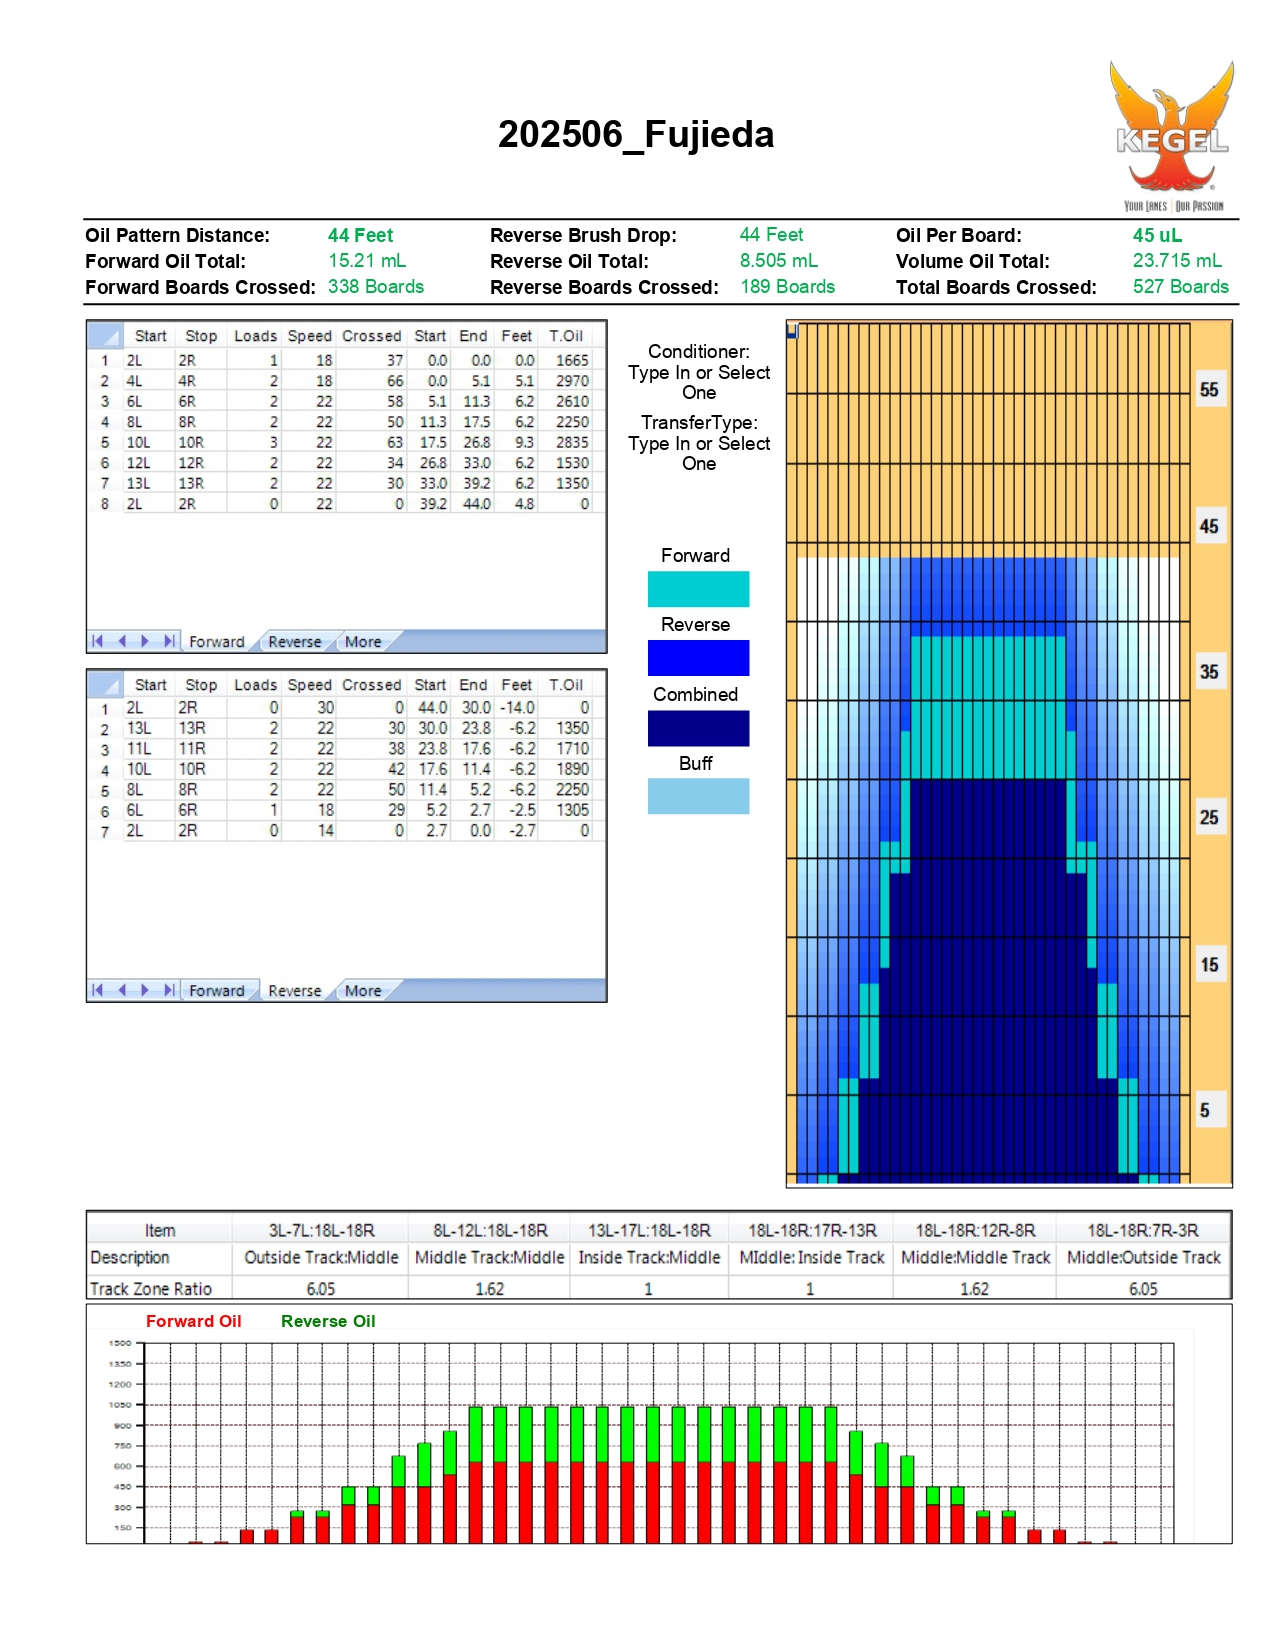Click the 189 Boards value
This screenshot has height=1650, width=1275.
click(x=787, y=287)
